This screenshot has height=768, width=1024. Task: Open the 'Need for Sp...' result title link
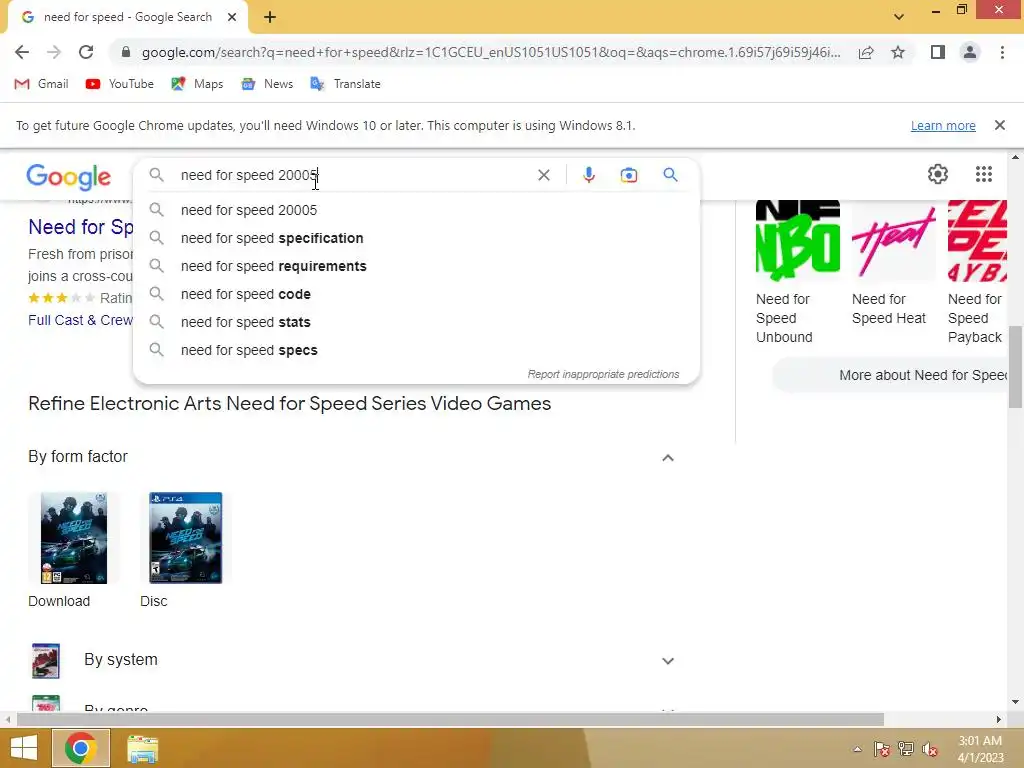coord(80,227)
